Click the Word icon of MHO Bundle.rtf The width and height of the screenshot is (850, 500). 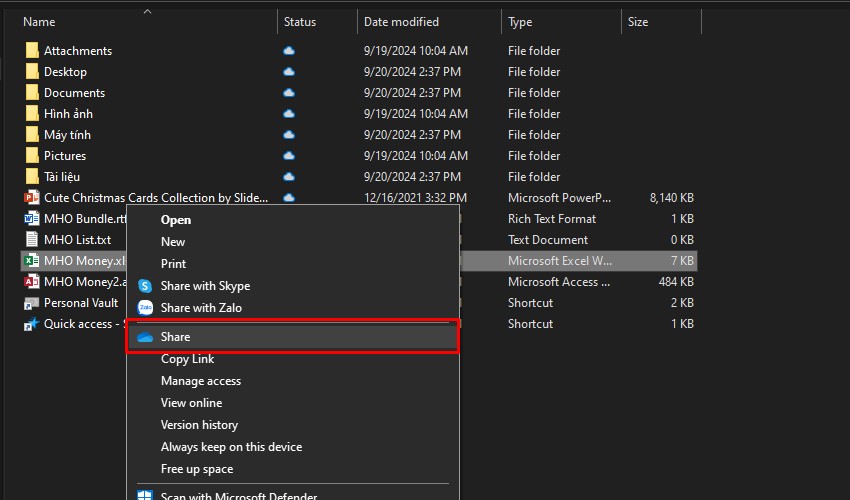click(31, 219)
